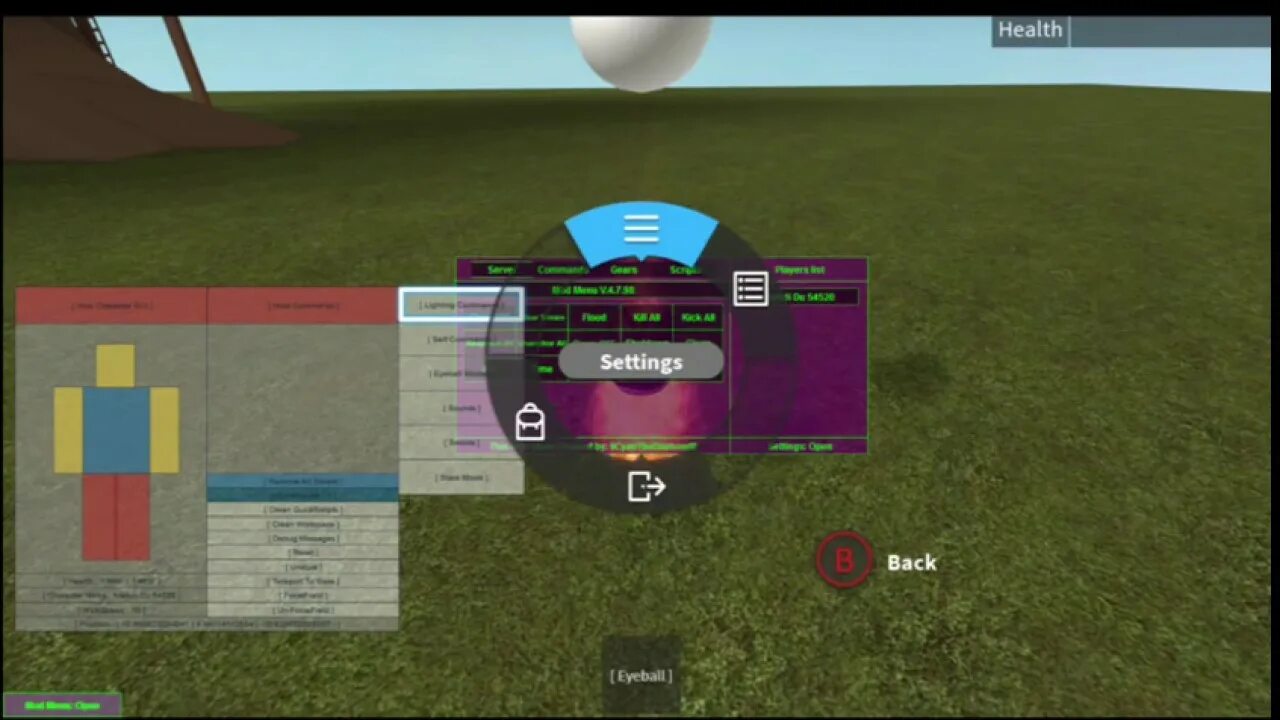Switch to the Scripts tab
The image size is (1280, 720).
click(x=685, y=270)
